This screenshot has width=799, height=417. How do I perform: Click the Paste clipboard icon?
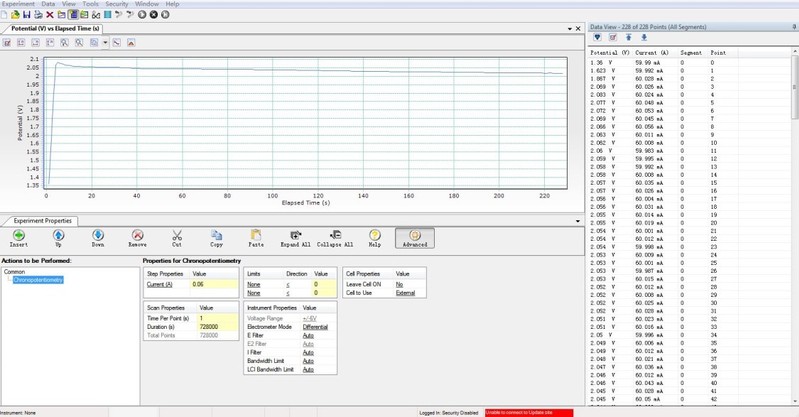pyautogui.click(x=256, y=236)
